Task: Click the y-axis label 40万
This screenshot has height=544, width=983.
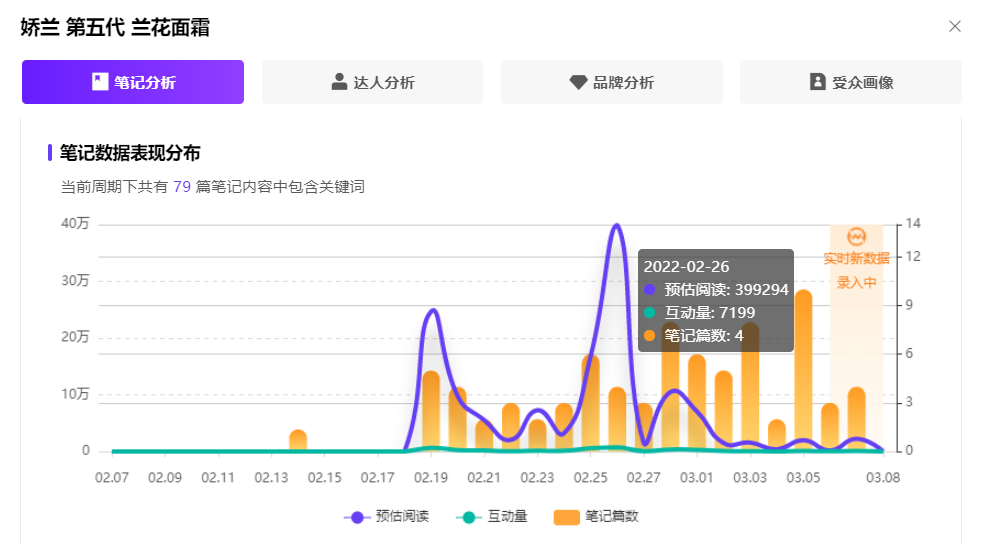Action: click(x=75, y=224)
